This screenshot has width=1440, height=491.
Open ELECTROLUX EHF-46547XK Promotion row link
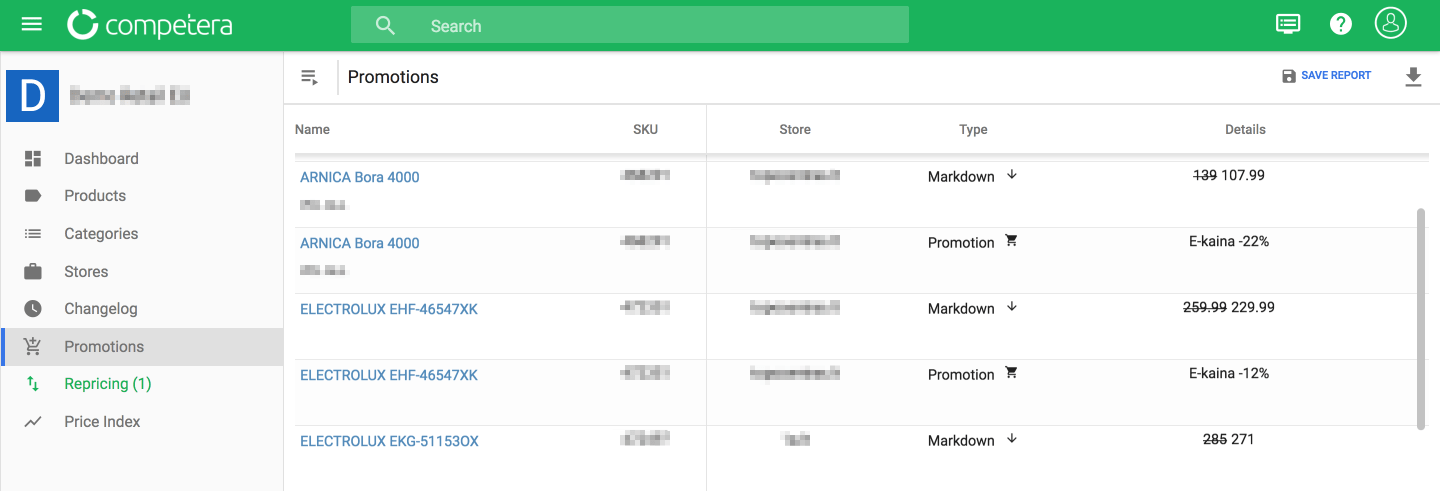point(389,375)
